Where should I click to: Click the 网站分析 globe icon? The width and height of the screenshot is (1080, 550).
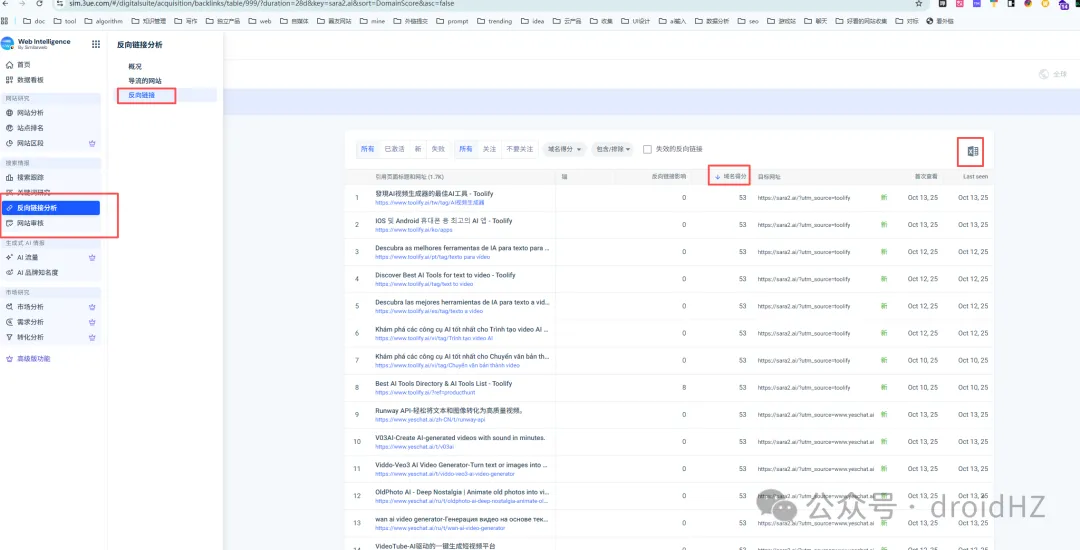point(10,113)
